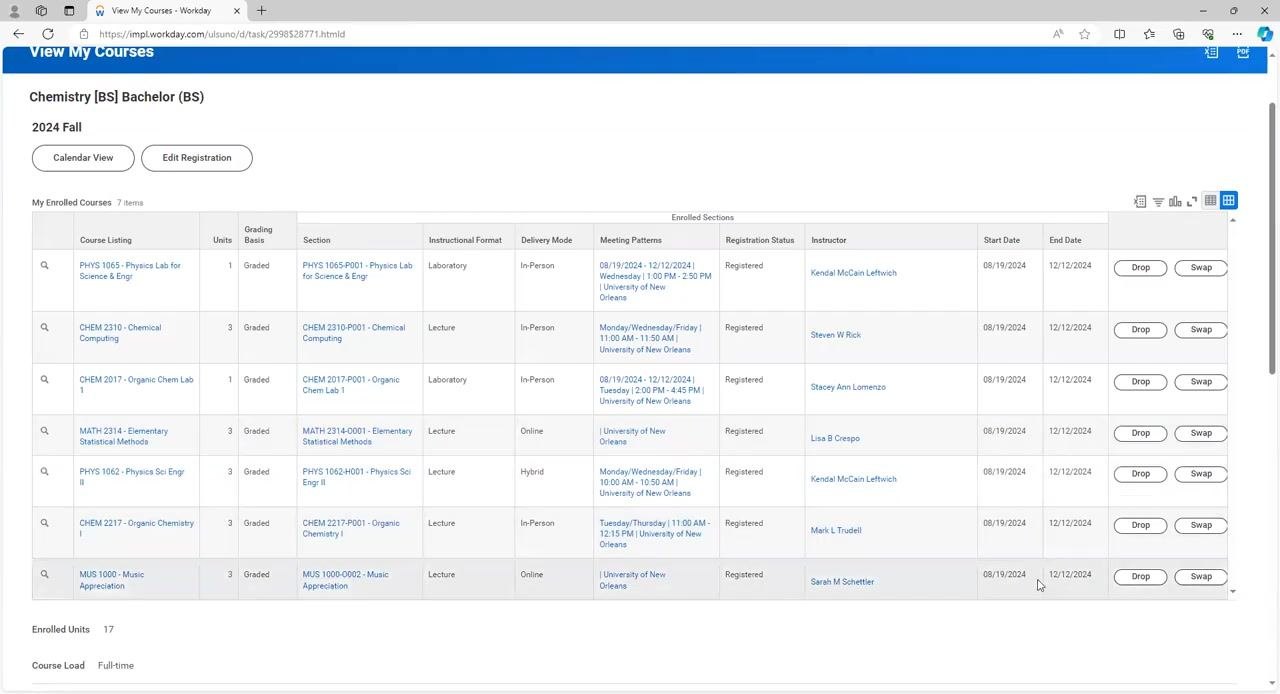Sort by Course Listing column header
Screen dimensions: 1280x694
pyautogui.click(x=105, y=240)
